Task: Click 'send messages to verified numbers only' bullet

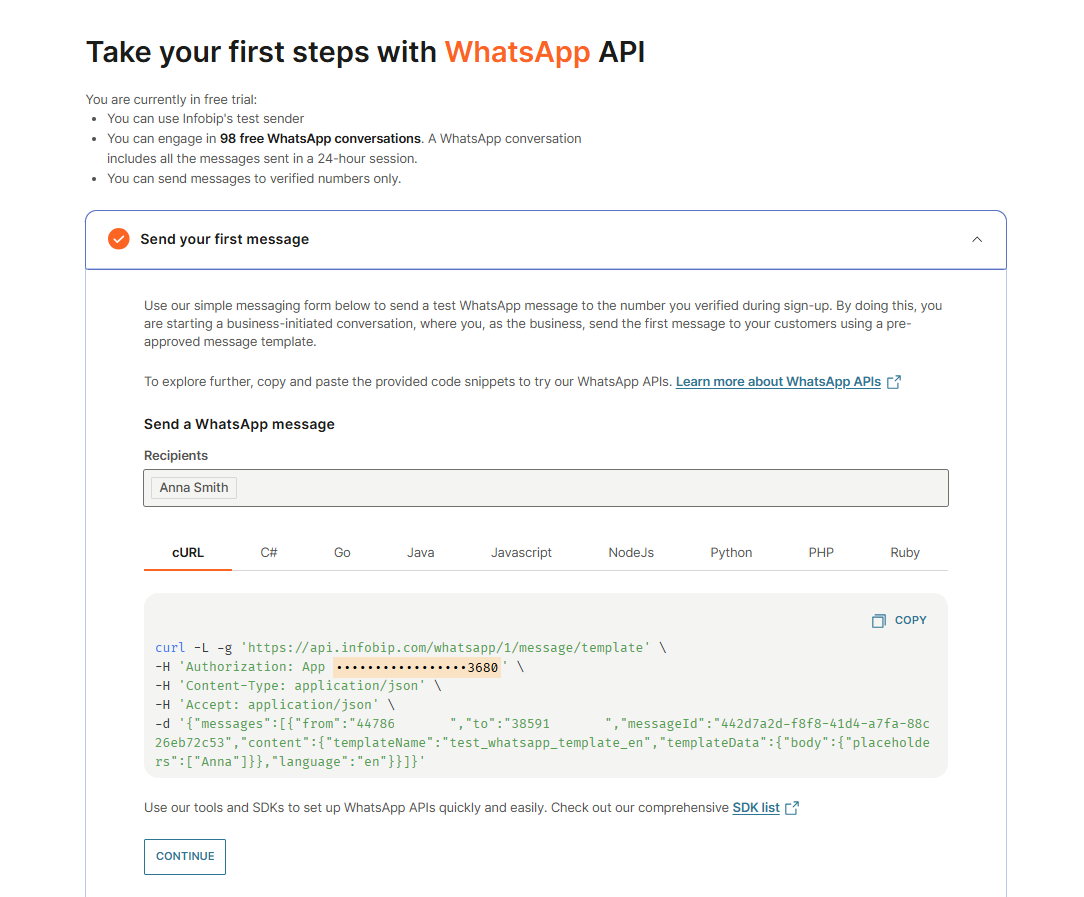Action: (254, 179)
